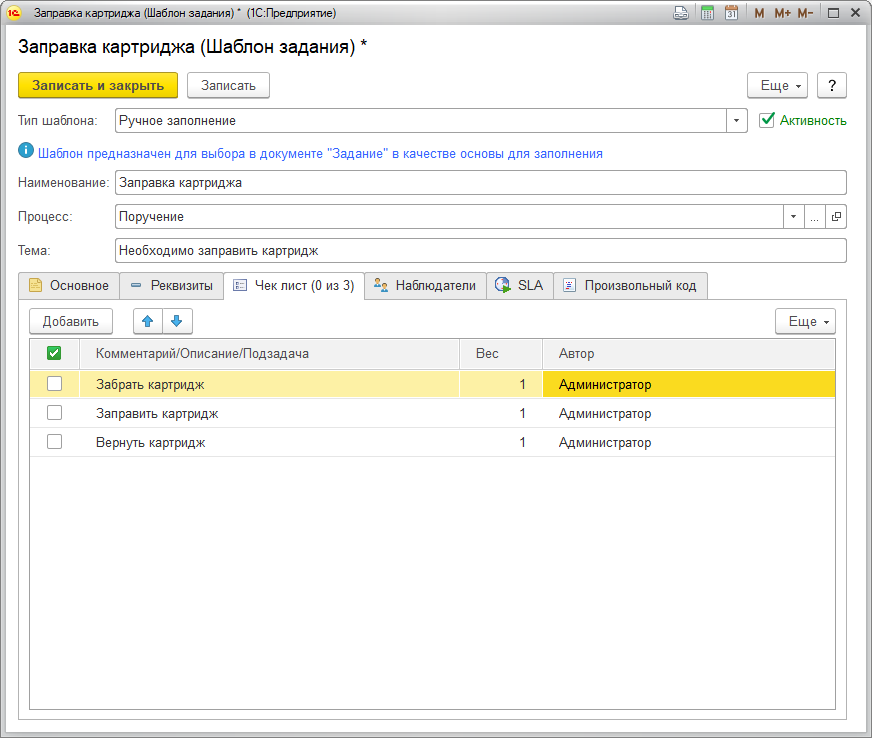872x738 pixels.
Task: Select the Вернуть картридж row text
Action: coord(151,443)
